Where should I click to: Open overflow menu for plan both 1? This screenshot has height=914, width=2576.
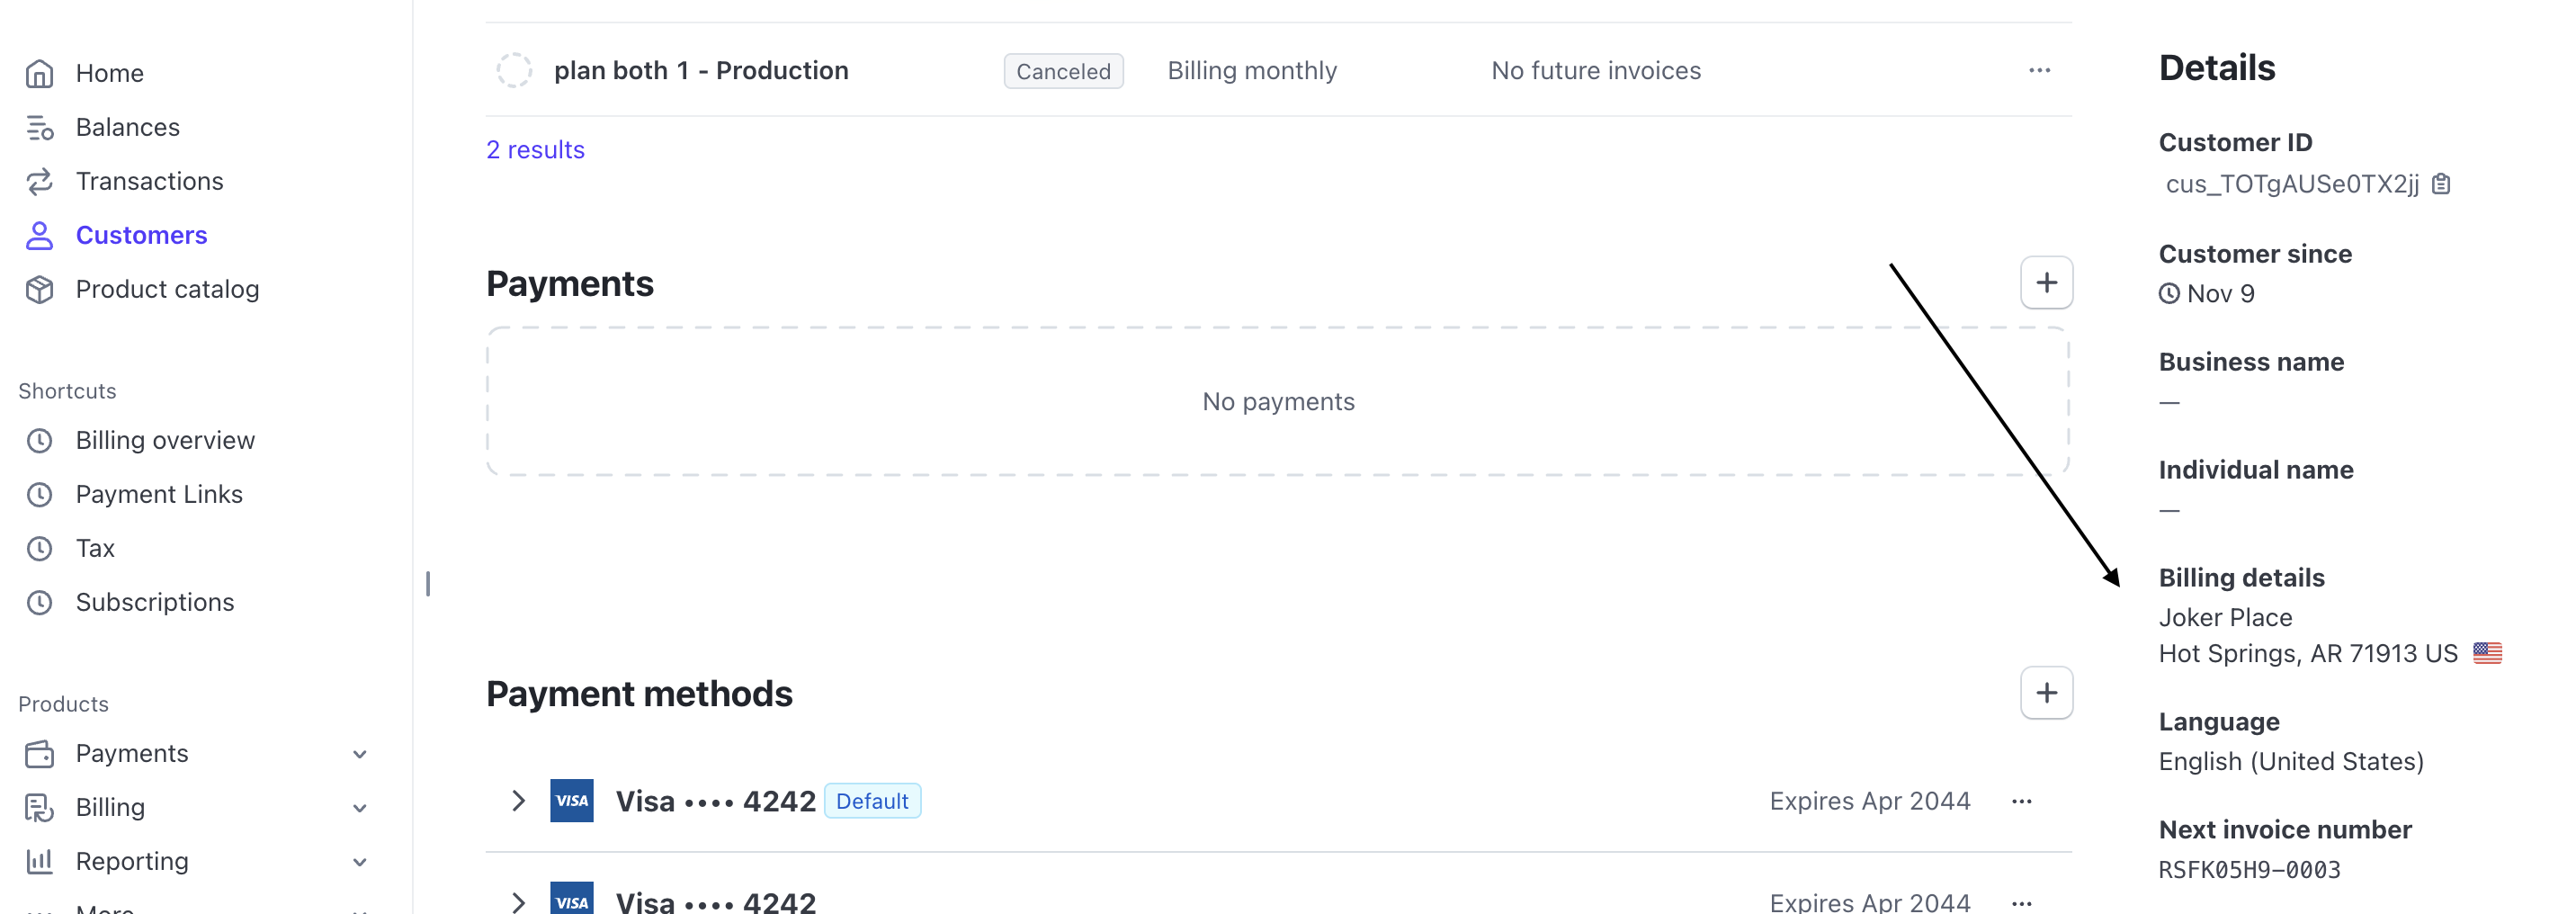(2040, 70)
